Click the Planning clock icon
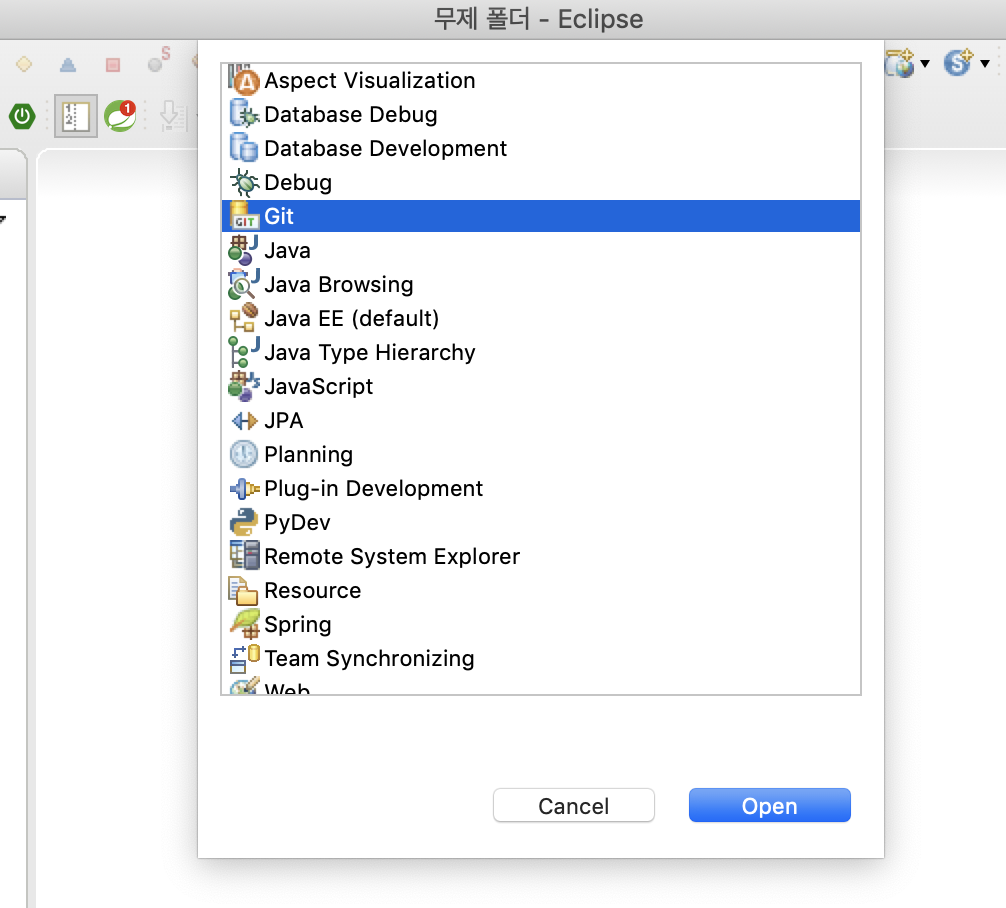1006x908 pixels. 244,454
